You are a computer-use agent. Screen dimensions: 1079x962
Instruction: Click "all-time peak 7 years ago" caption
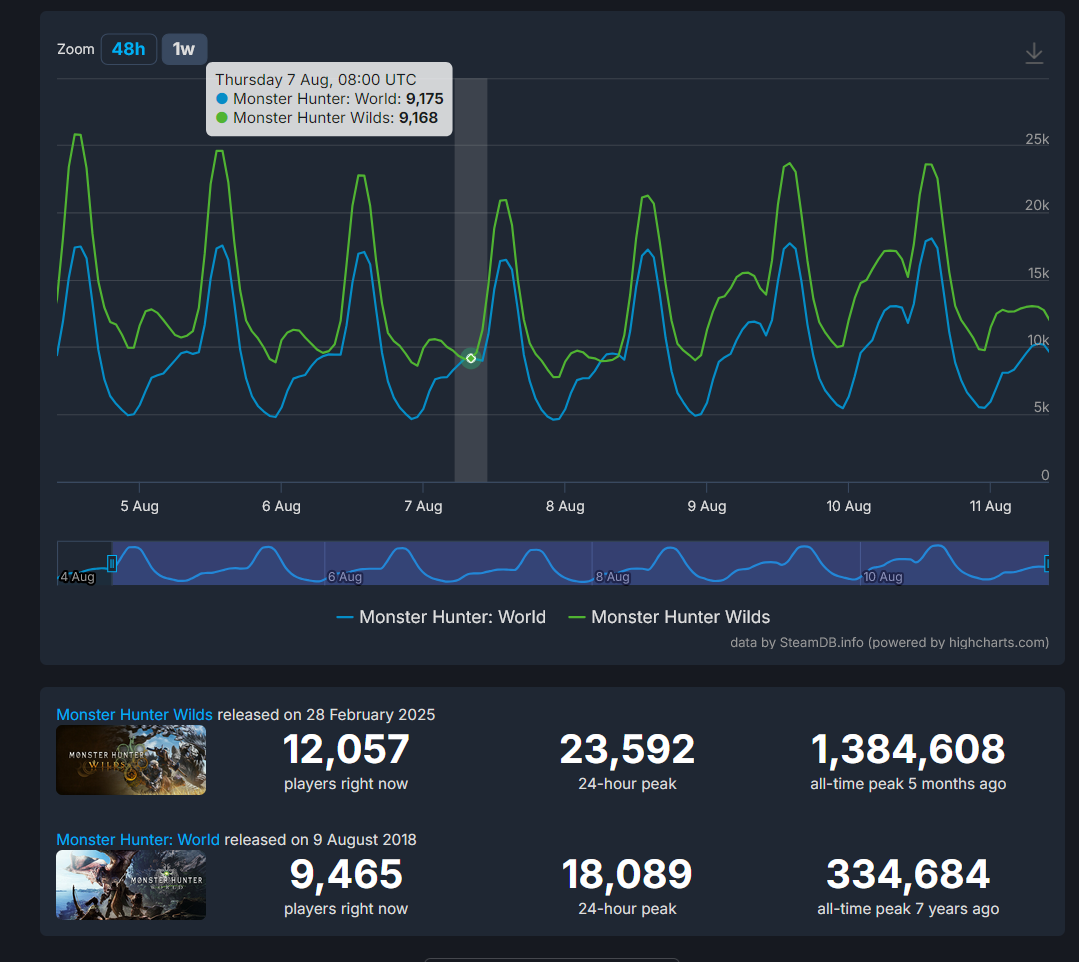908,909
